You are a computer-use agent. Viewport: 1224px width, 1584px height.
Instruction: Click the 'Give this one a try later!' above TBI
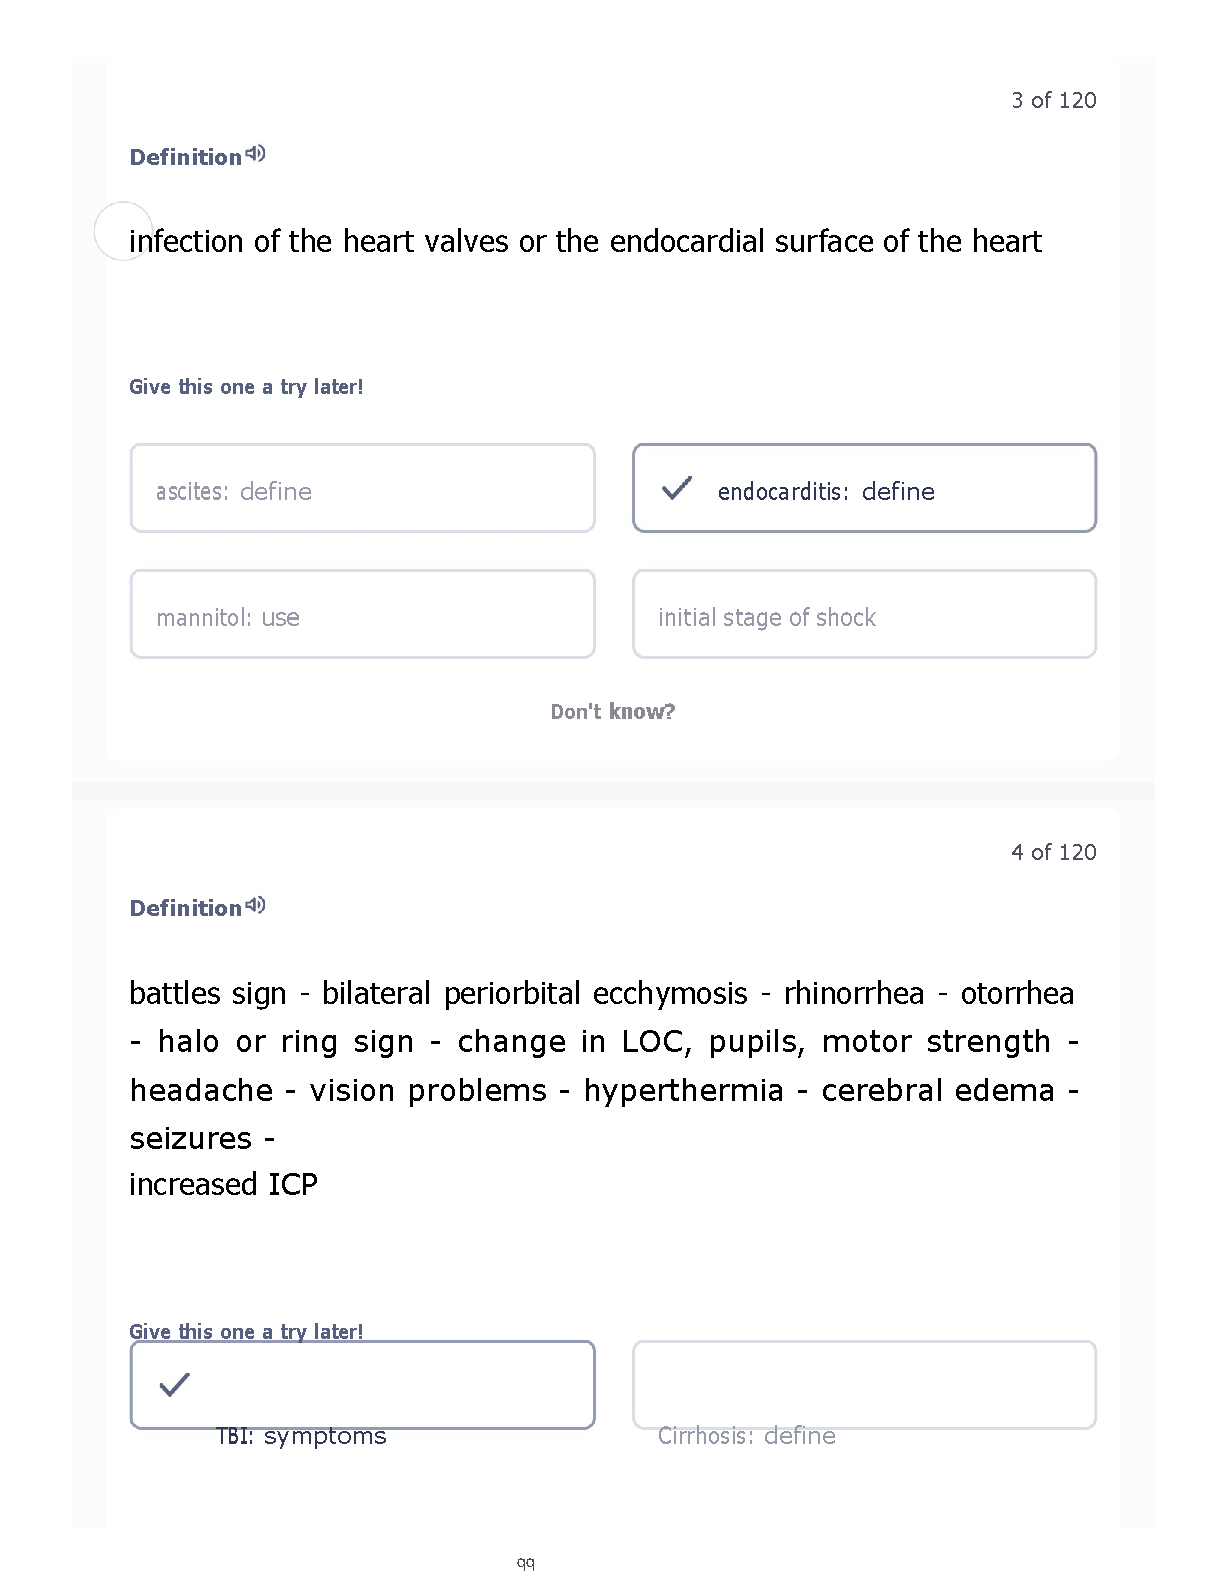click(x=246, y=1331)
